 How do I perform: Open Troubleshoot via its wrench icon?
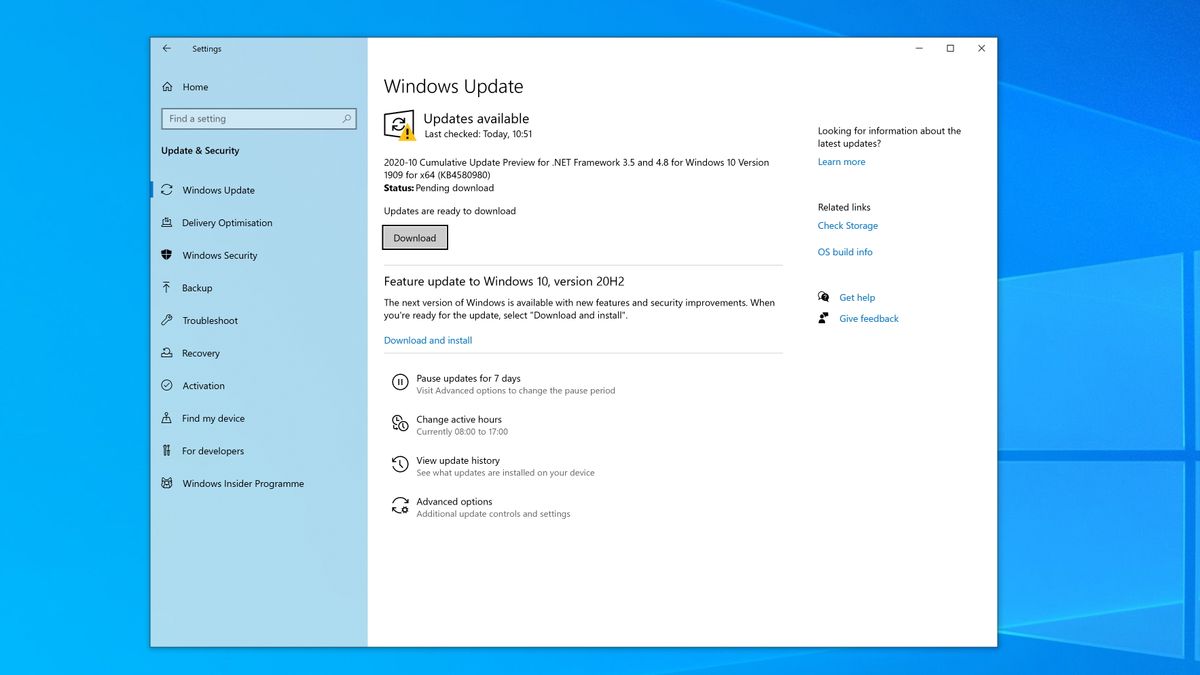point(168,320)
